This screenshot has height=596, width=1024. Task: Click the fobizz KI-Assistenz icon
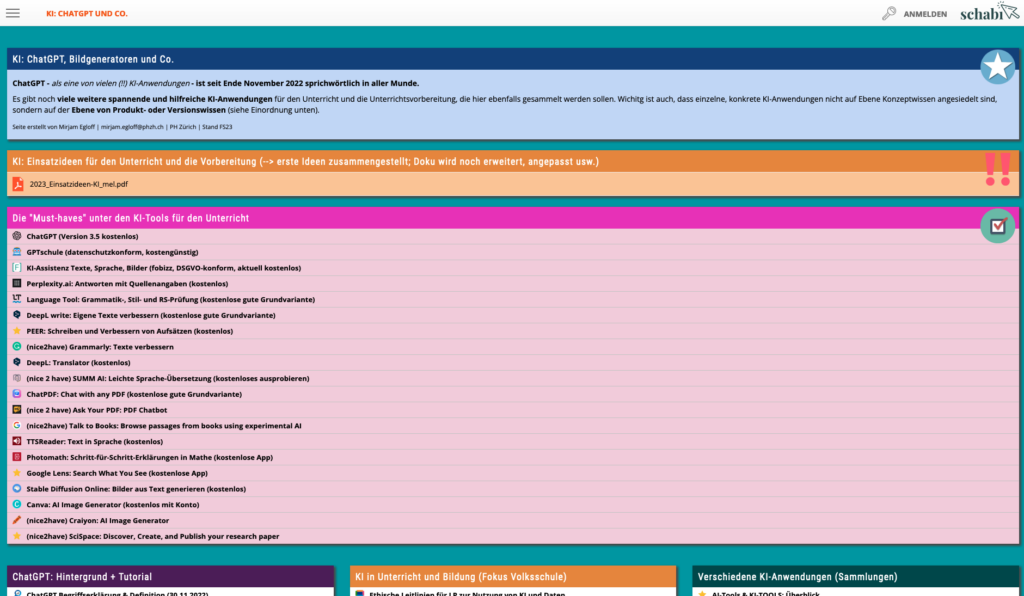17,267
